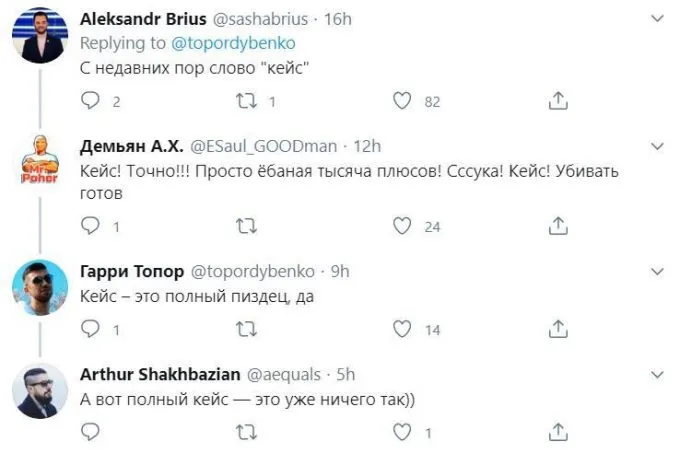Image resolution: width=680 pixels, height=453 pixels.
Task: Reply to Демьян А.Х.'s tweet
Action: pyautogui.click(x=91, y=227)
